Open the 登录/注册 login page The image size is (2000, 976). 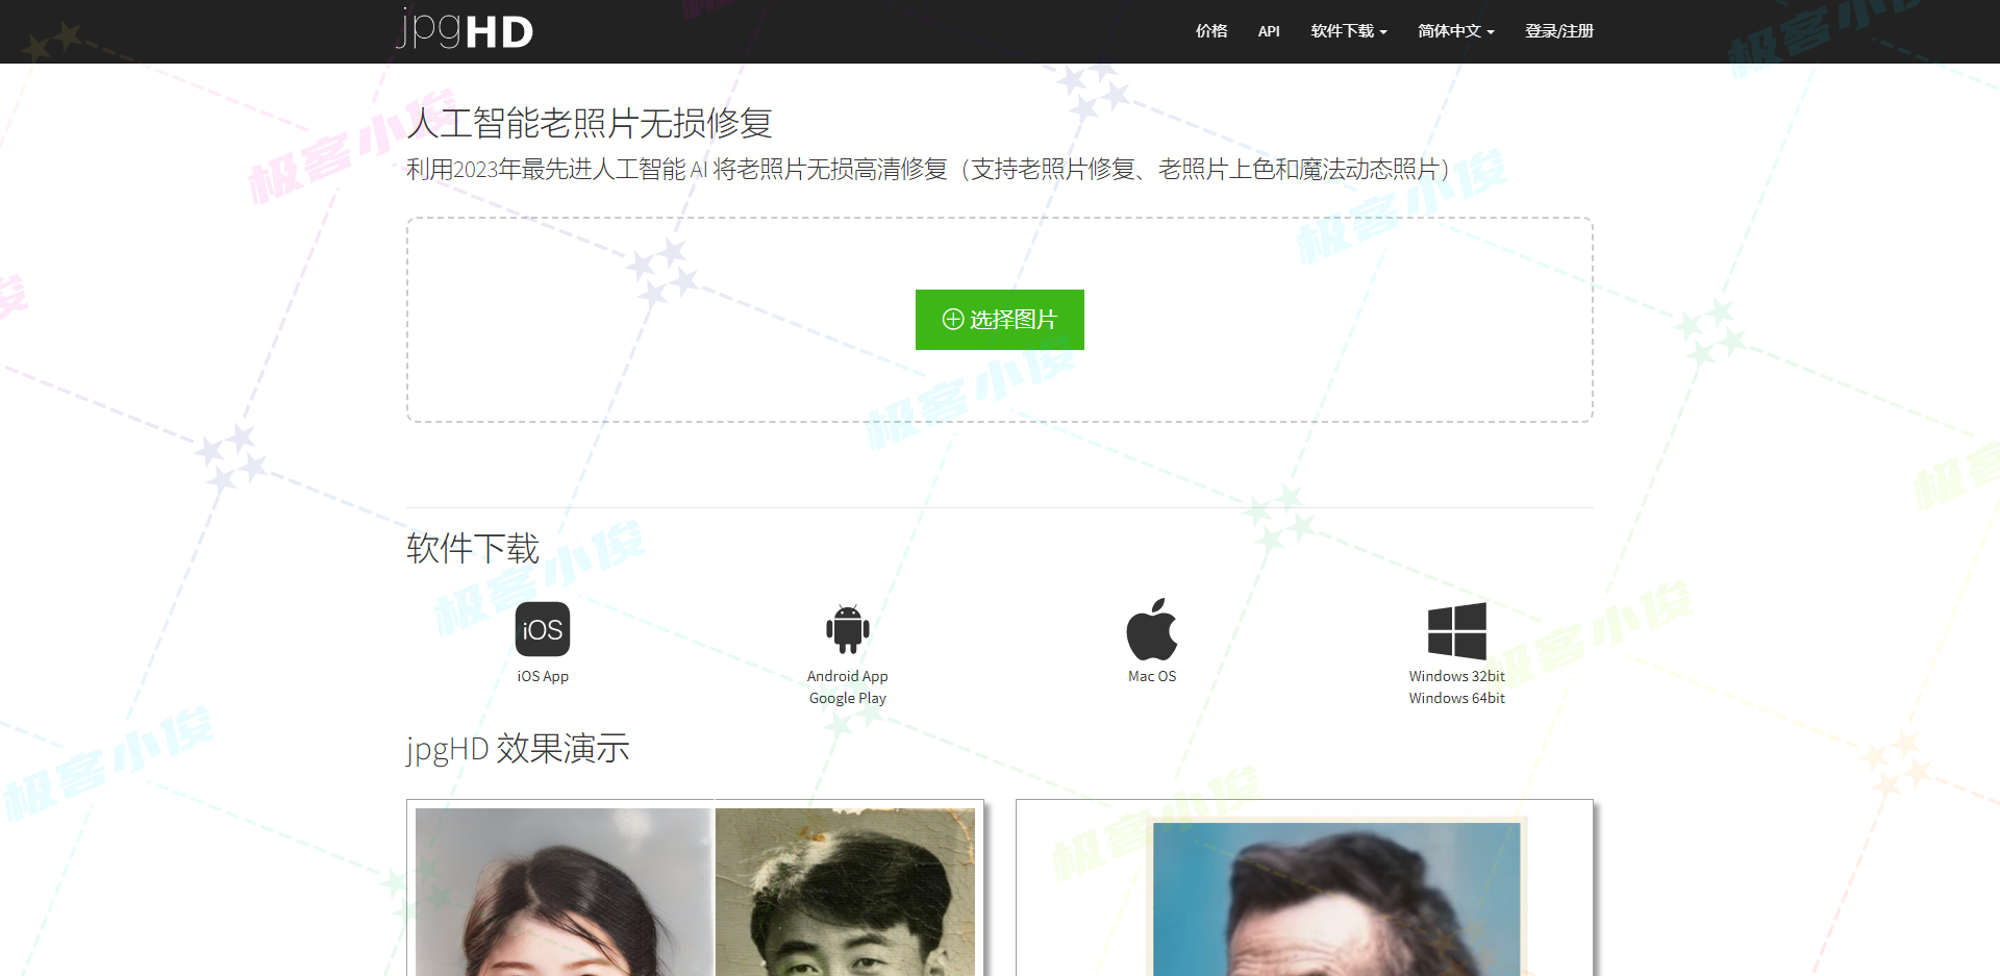point(1559,31)
